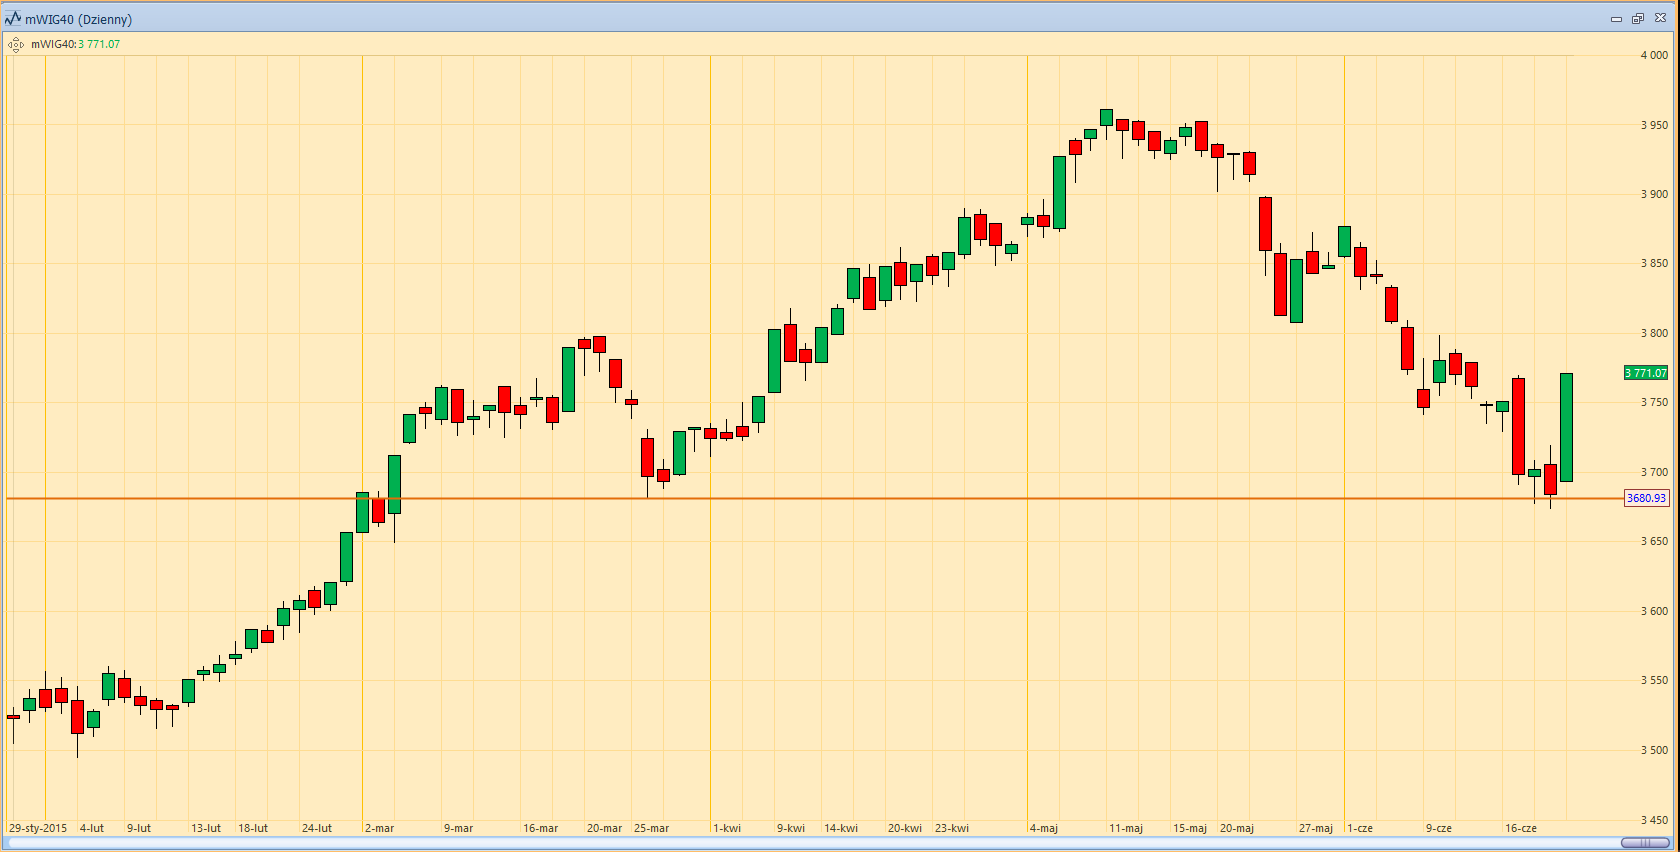Click the '20-mar' date label

(605, 828)
